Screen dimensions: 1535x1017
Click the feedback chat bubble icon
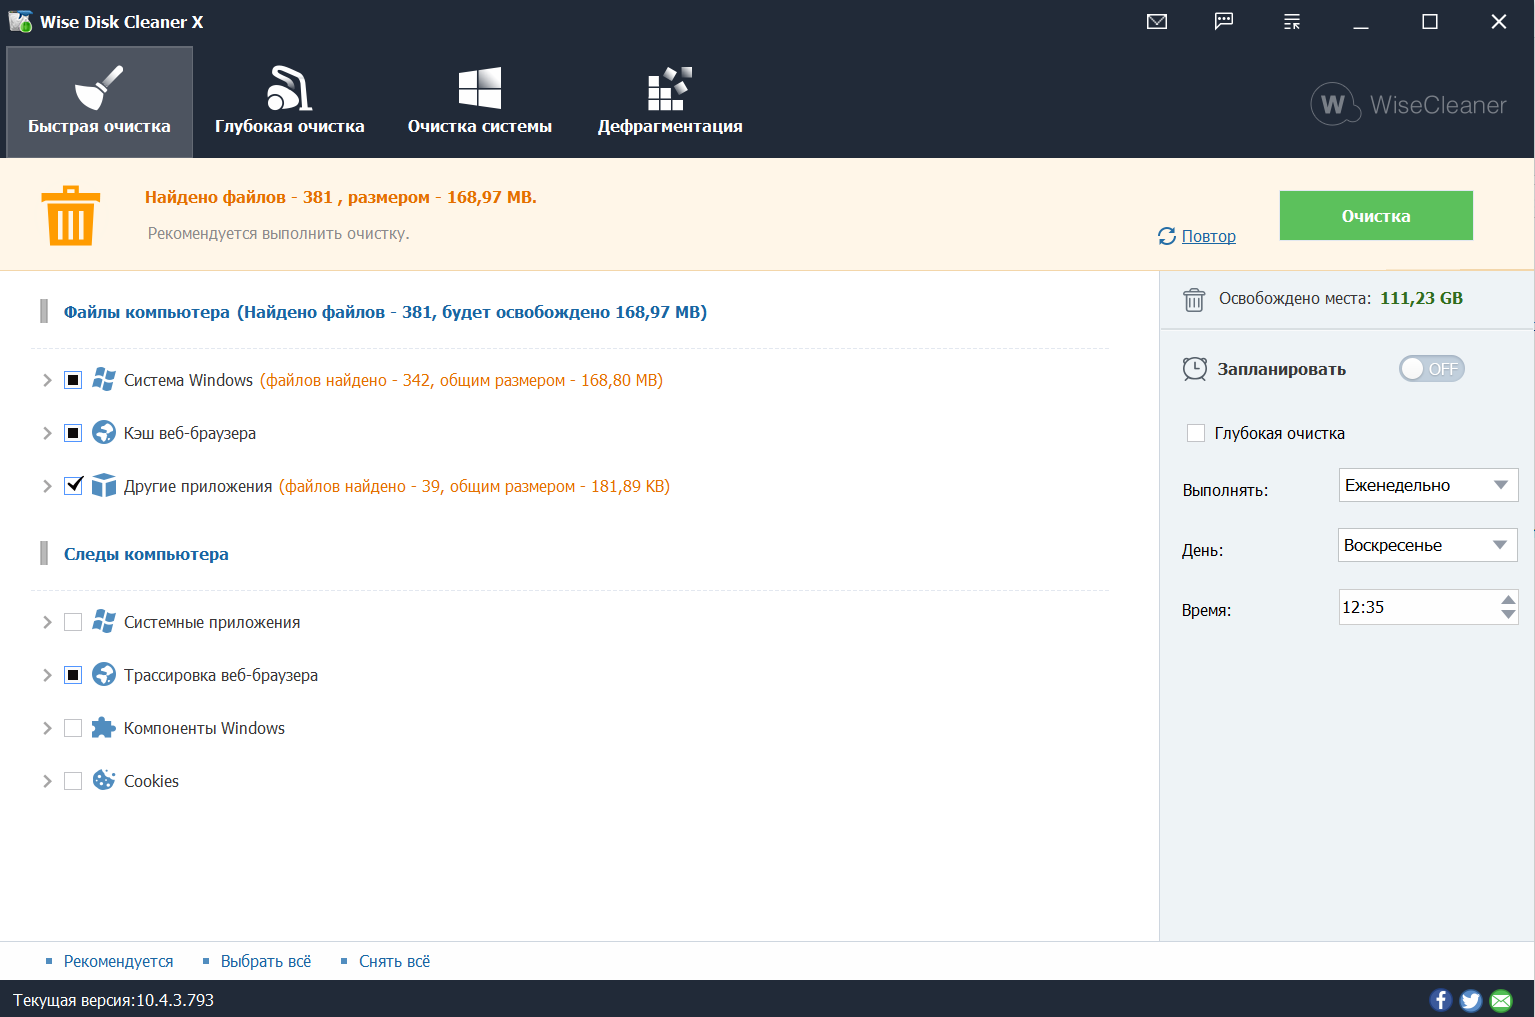(1224, 22)
